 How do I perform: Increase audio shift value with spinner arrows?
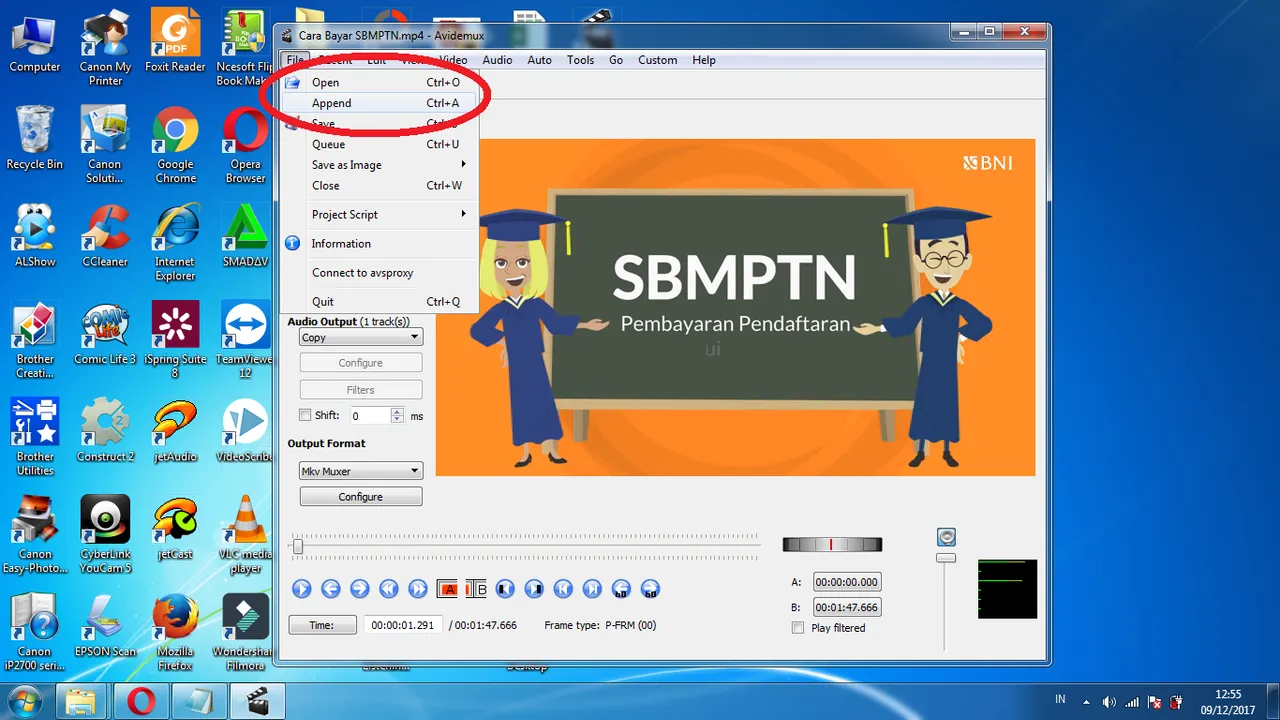(397, 412)
